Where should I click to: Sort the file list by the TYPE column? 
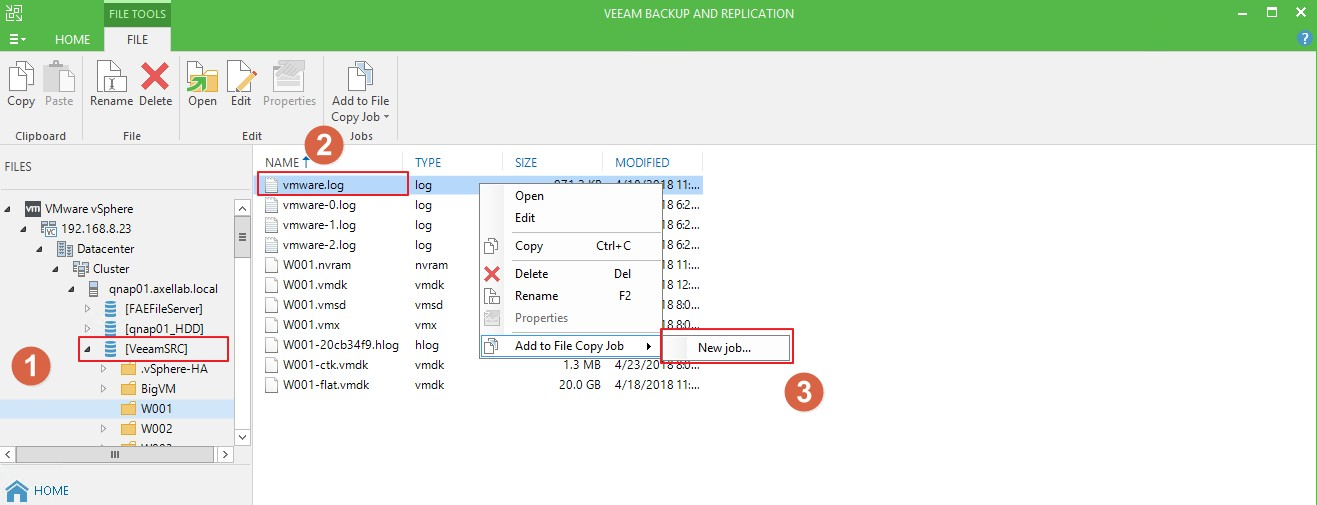pyautogui.click(x=428, y=163)
